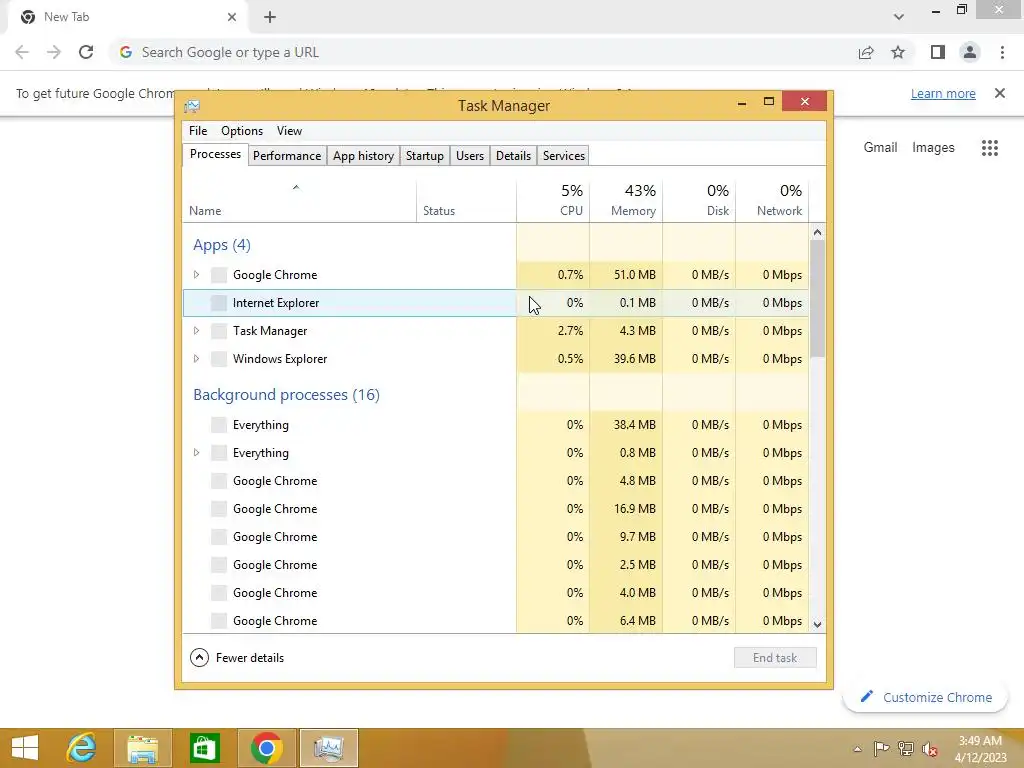
Task: Switch to the Startup tab
Action: coord(424,155)
